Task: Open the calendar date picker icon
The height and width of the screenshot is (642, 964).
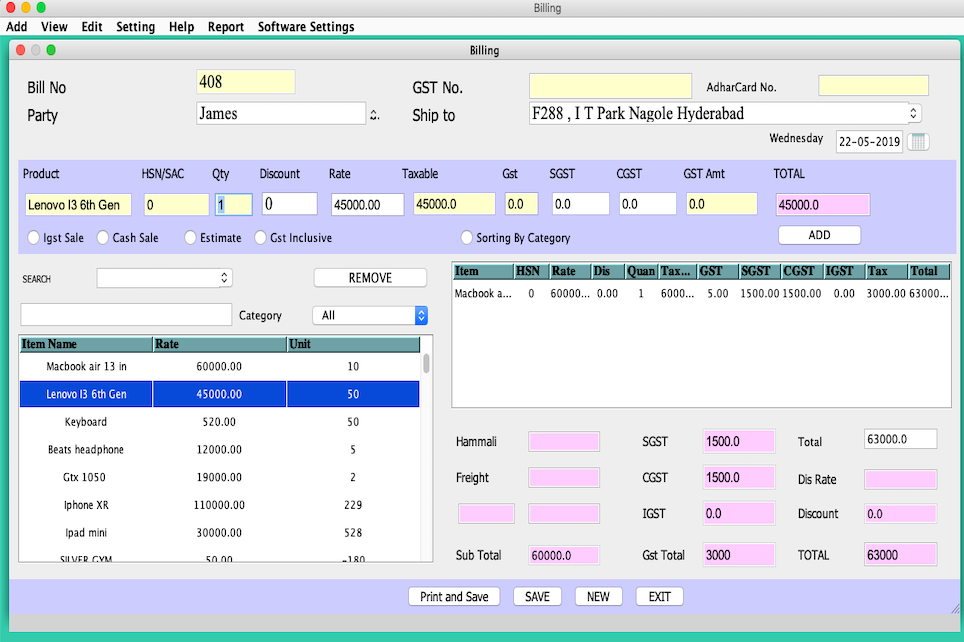Action: pyautogui.click(x=918, y=142)
